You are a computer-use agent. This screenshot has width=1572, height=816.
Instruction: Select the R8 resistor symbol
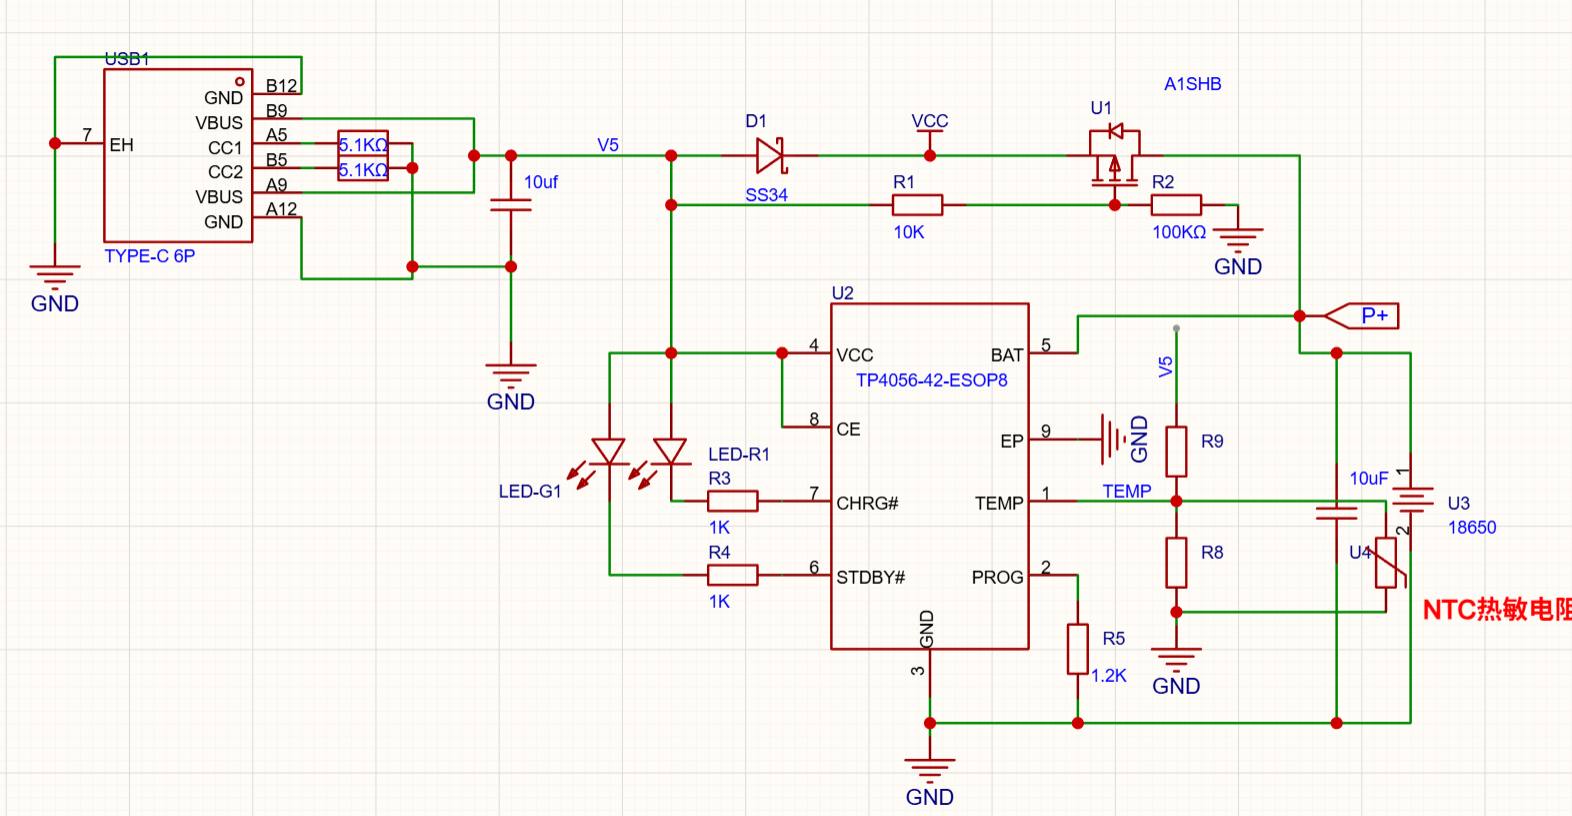click(1176, 562)
